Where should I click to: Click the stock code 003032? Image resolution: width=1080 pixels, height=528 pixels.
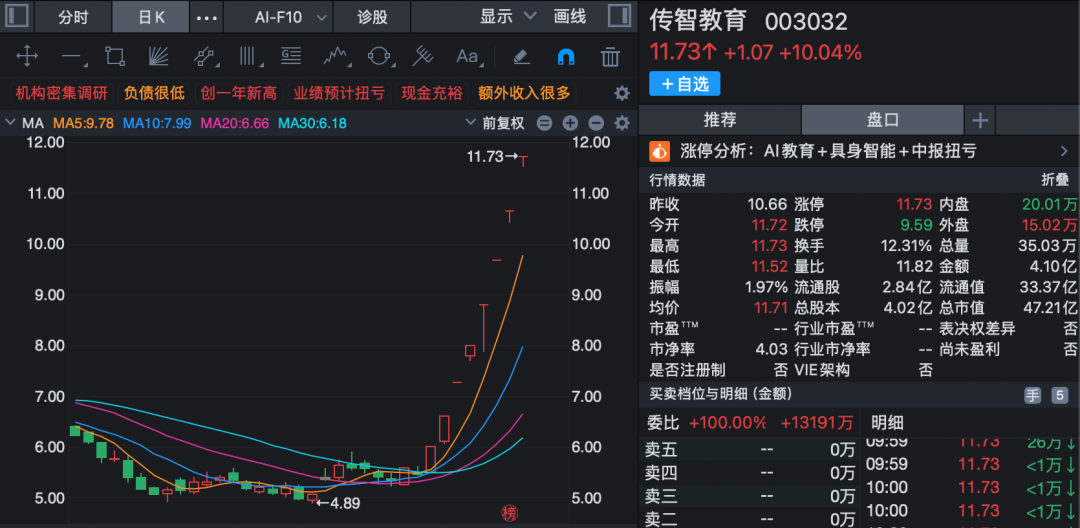tap(806, 21)
